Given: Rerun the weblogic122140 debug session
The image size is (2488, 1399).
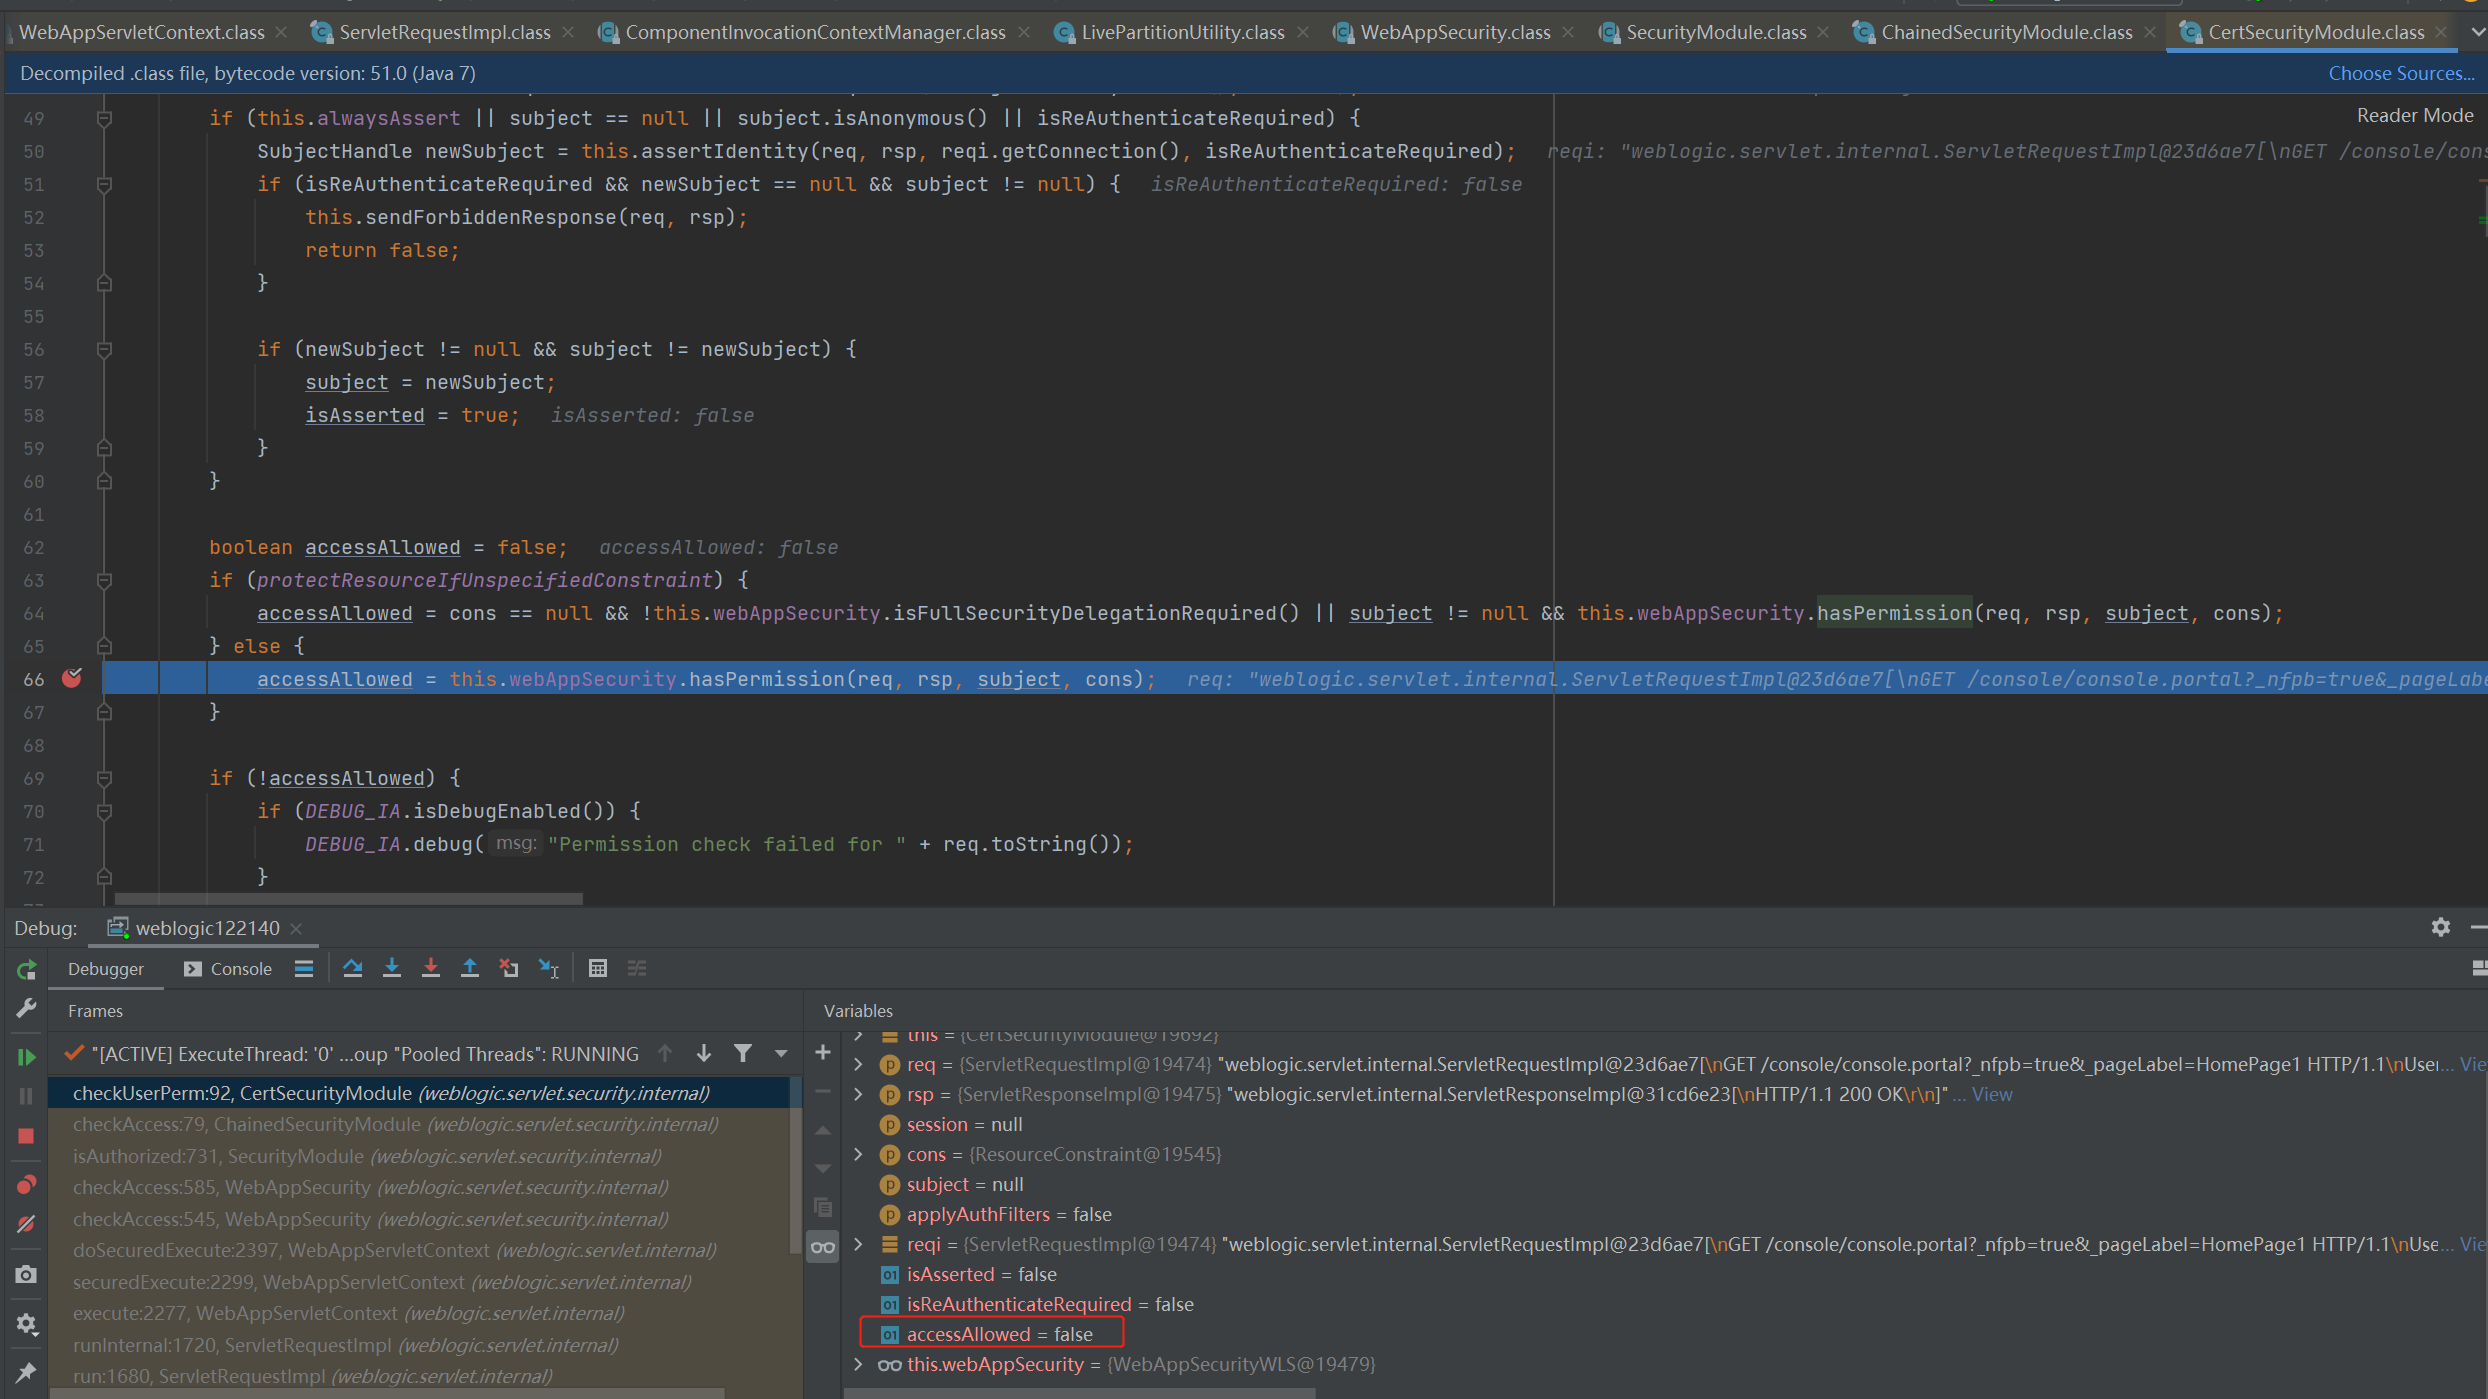Looking at the screenshot, I should tap(27, 969).
